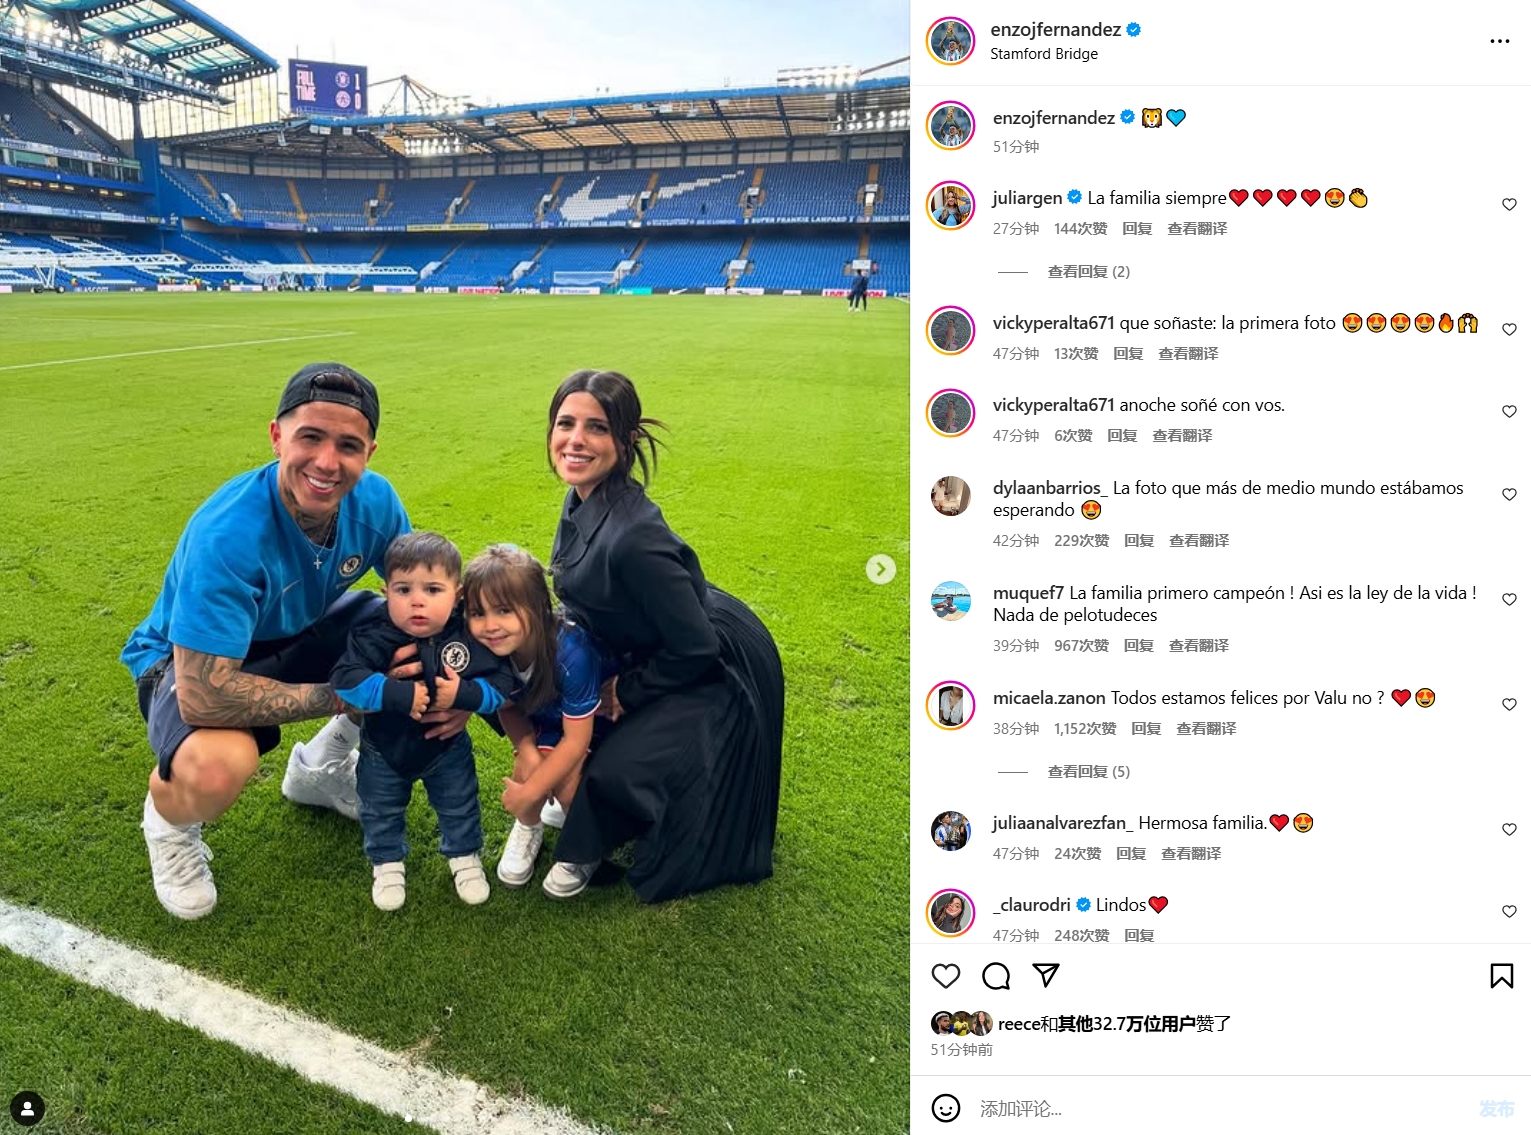Open enzojfernandez profile from the header
This screenshot has width=1531, height=1135.
pos(1055,30)
